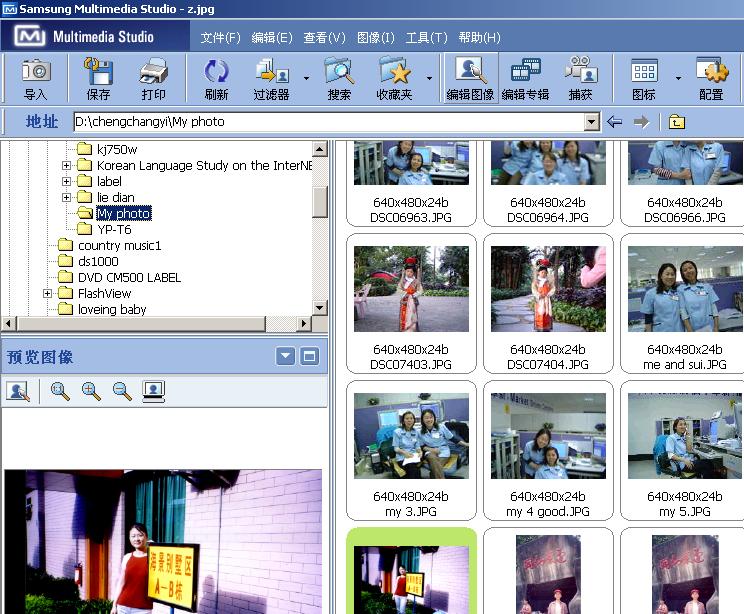Click the zoom in magnifier icon

point(91,391)
